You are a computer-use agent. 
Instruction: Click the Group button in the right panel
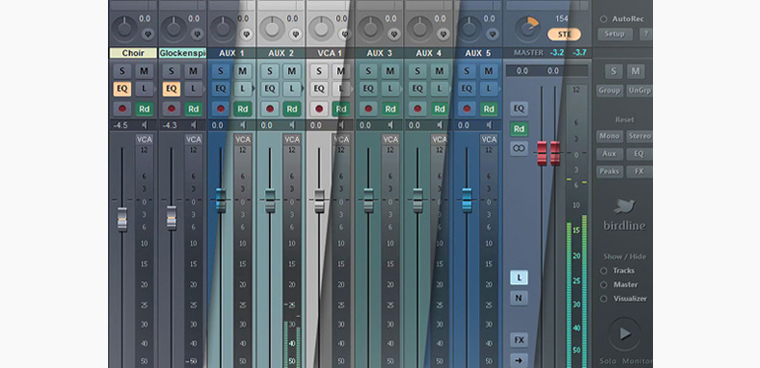click(609, 91)
